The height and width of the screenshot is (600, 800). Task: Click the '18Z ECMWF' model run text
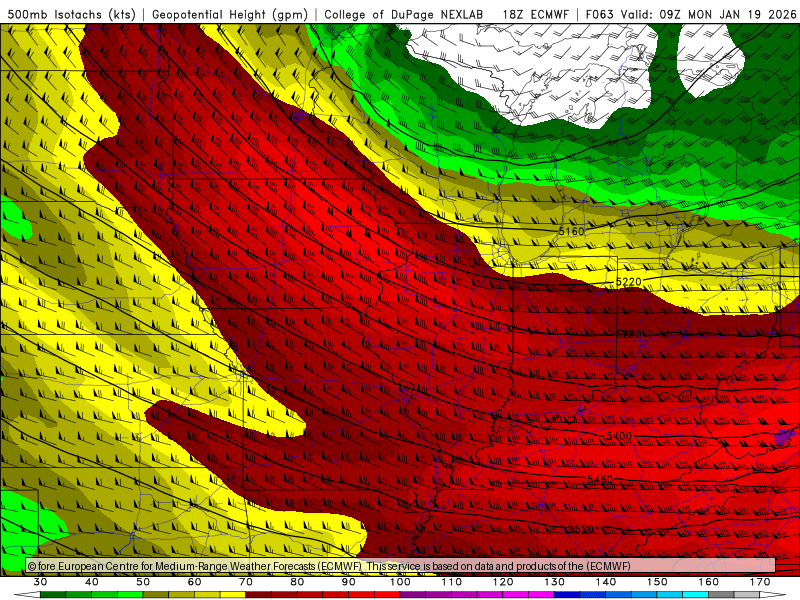click(535, 14)
